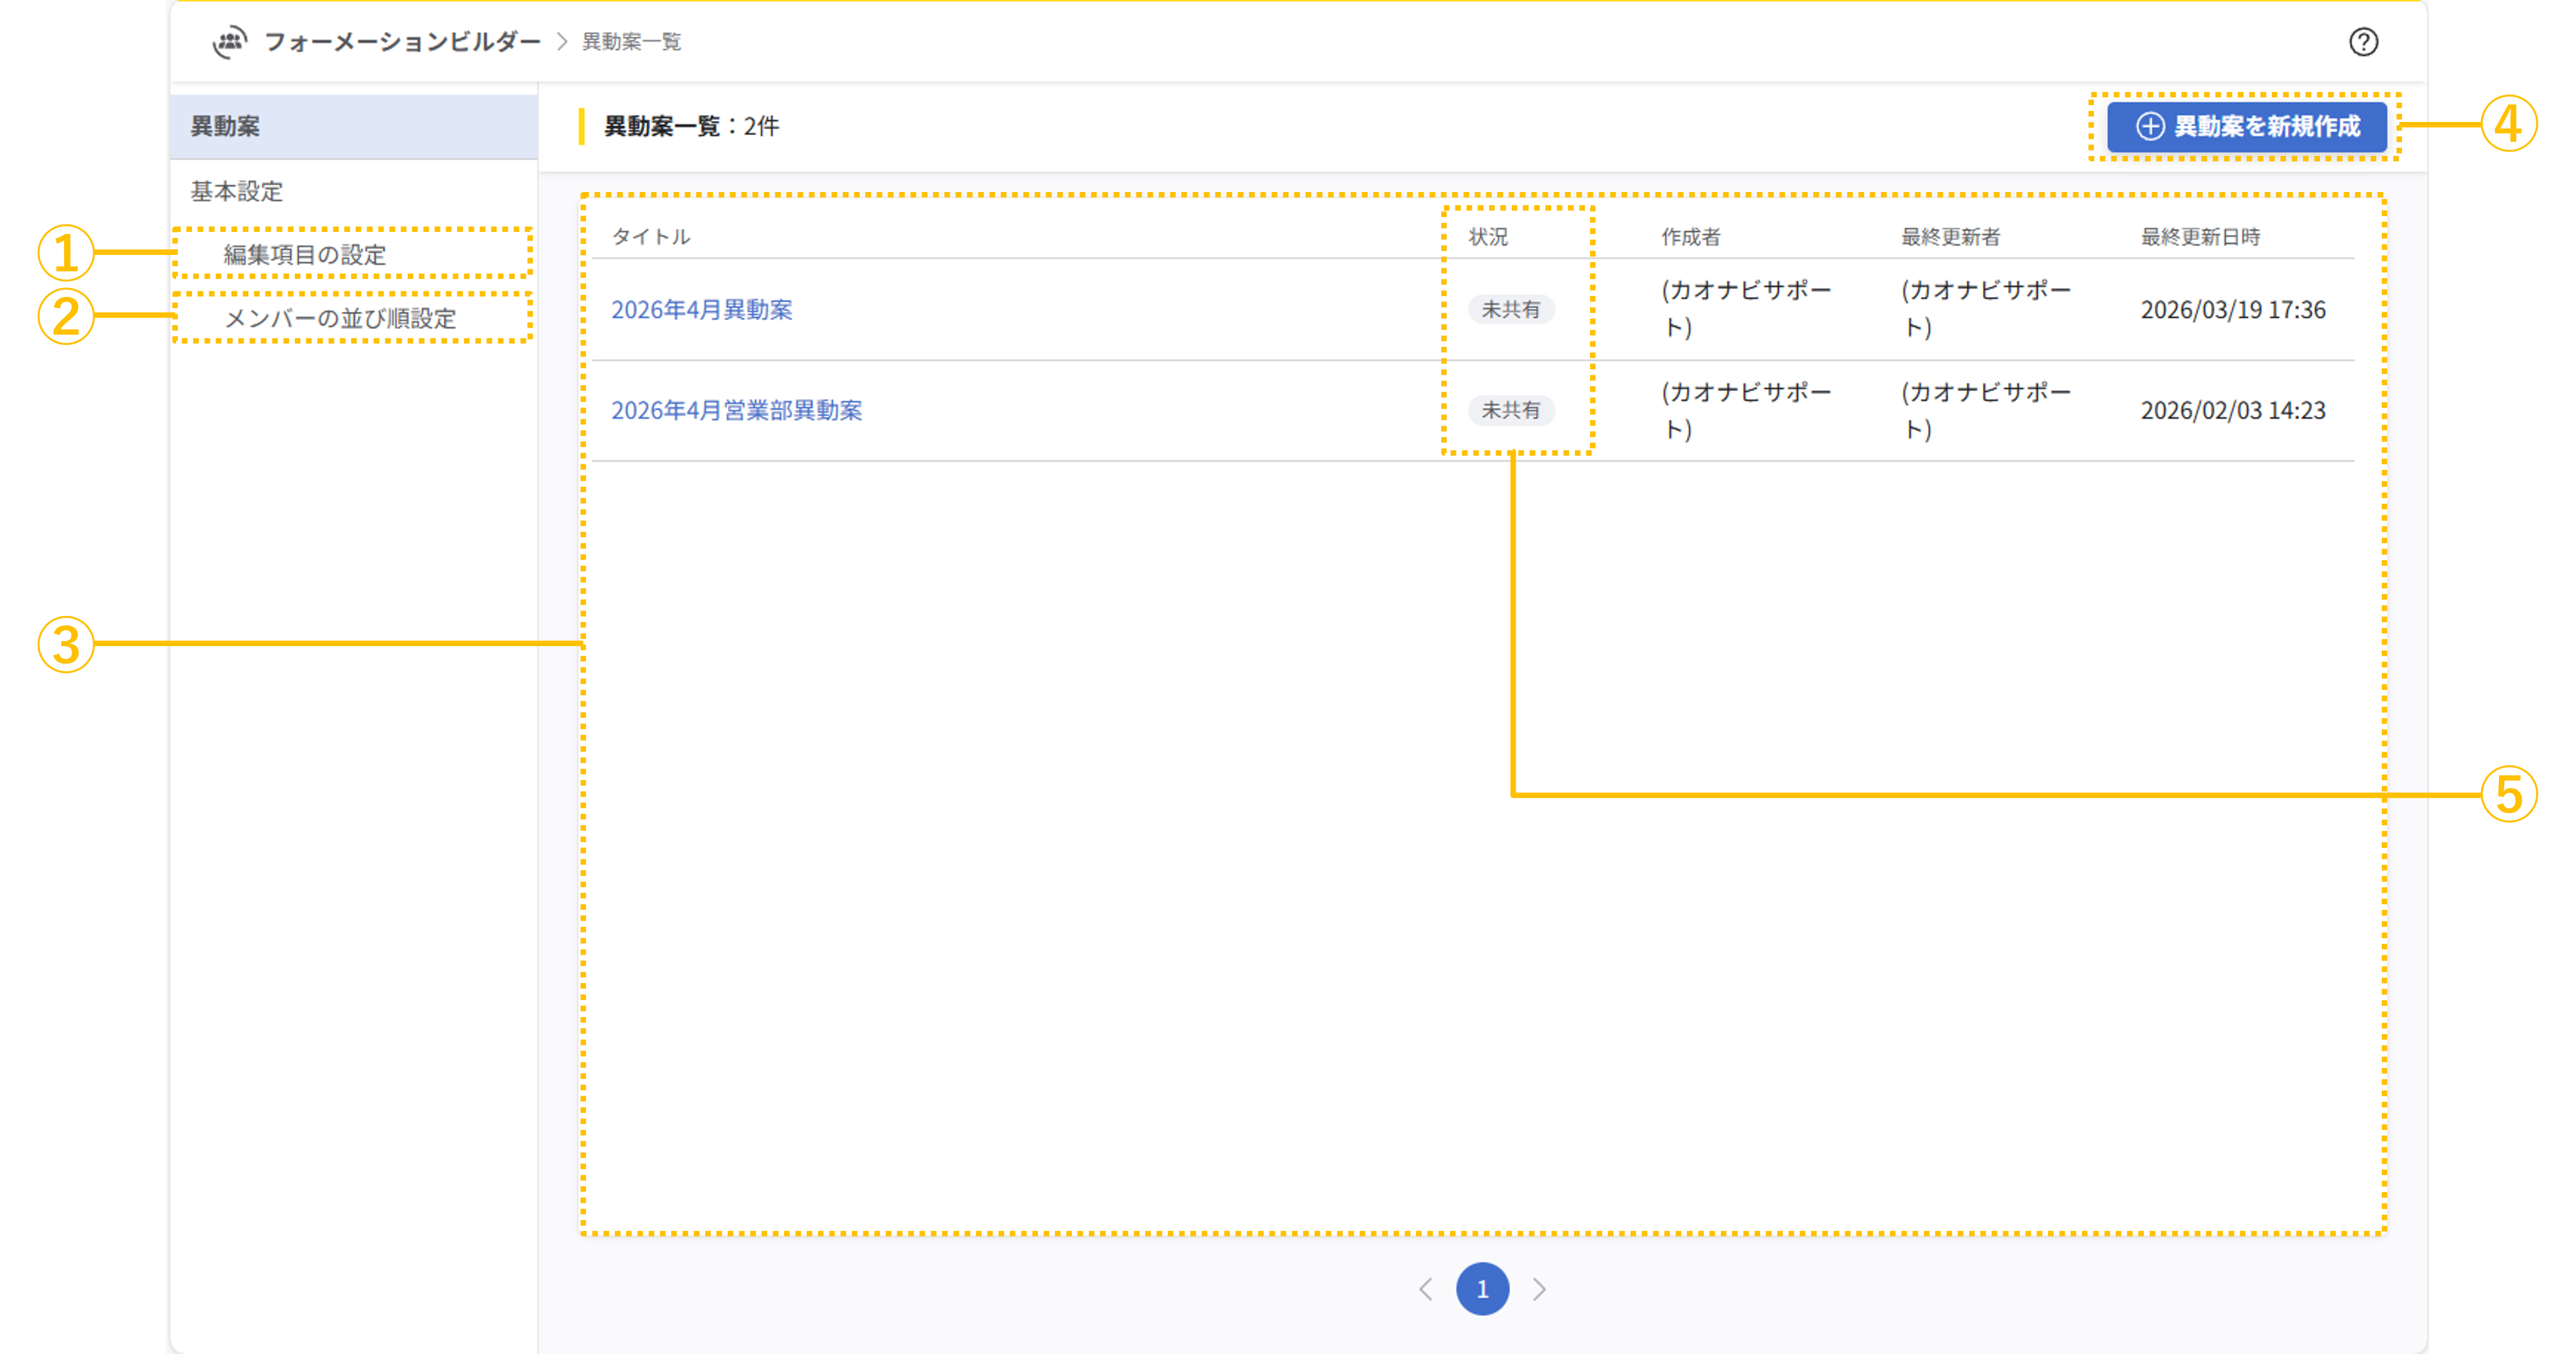This screenshot has width=2576, height=1354.
Task: Open 編集項目の設定 menu item
Action: point(305,255)
